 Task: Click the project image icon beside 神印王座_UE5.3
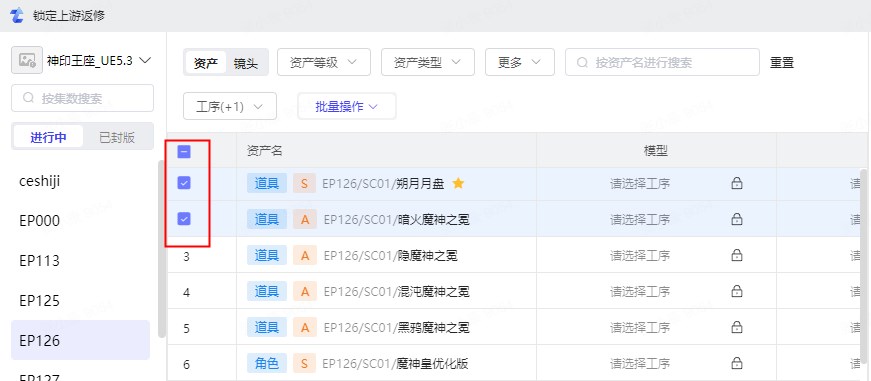[x=27, y=61]
